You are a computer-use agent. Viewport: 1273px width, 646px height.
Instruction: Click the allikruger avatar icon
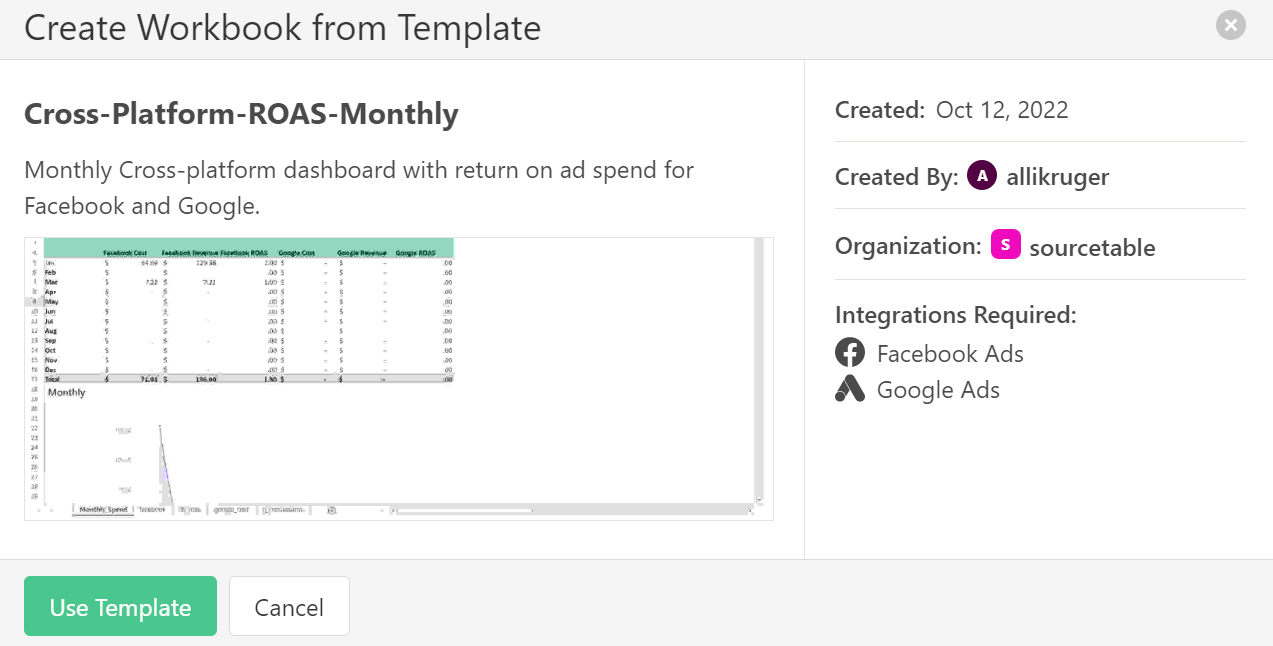point(982,176)
